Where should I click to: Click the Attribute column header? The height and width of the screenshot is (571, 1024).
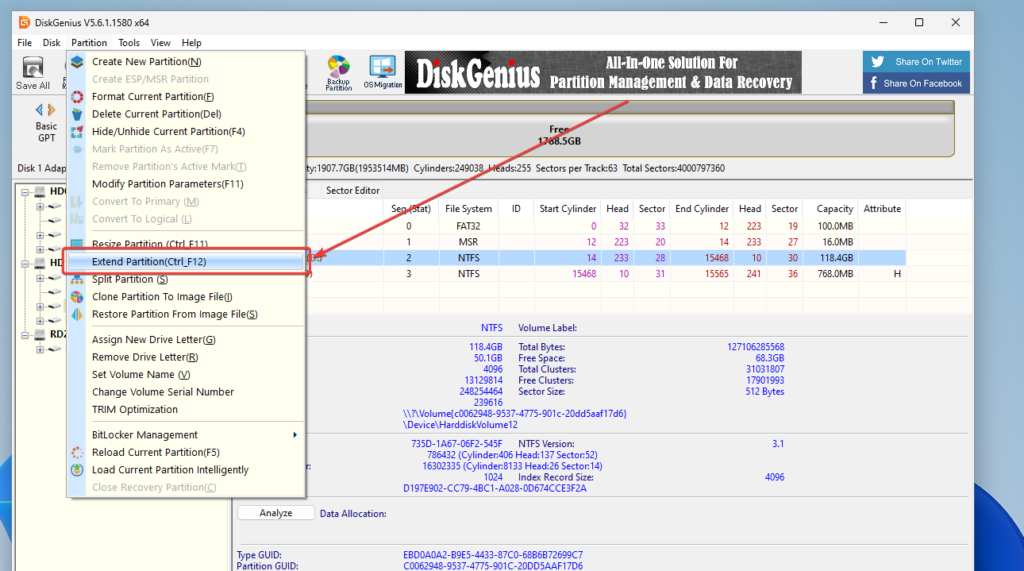click(x=882, y=208)
